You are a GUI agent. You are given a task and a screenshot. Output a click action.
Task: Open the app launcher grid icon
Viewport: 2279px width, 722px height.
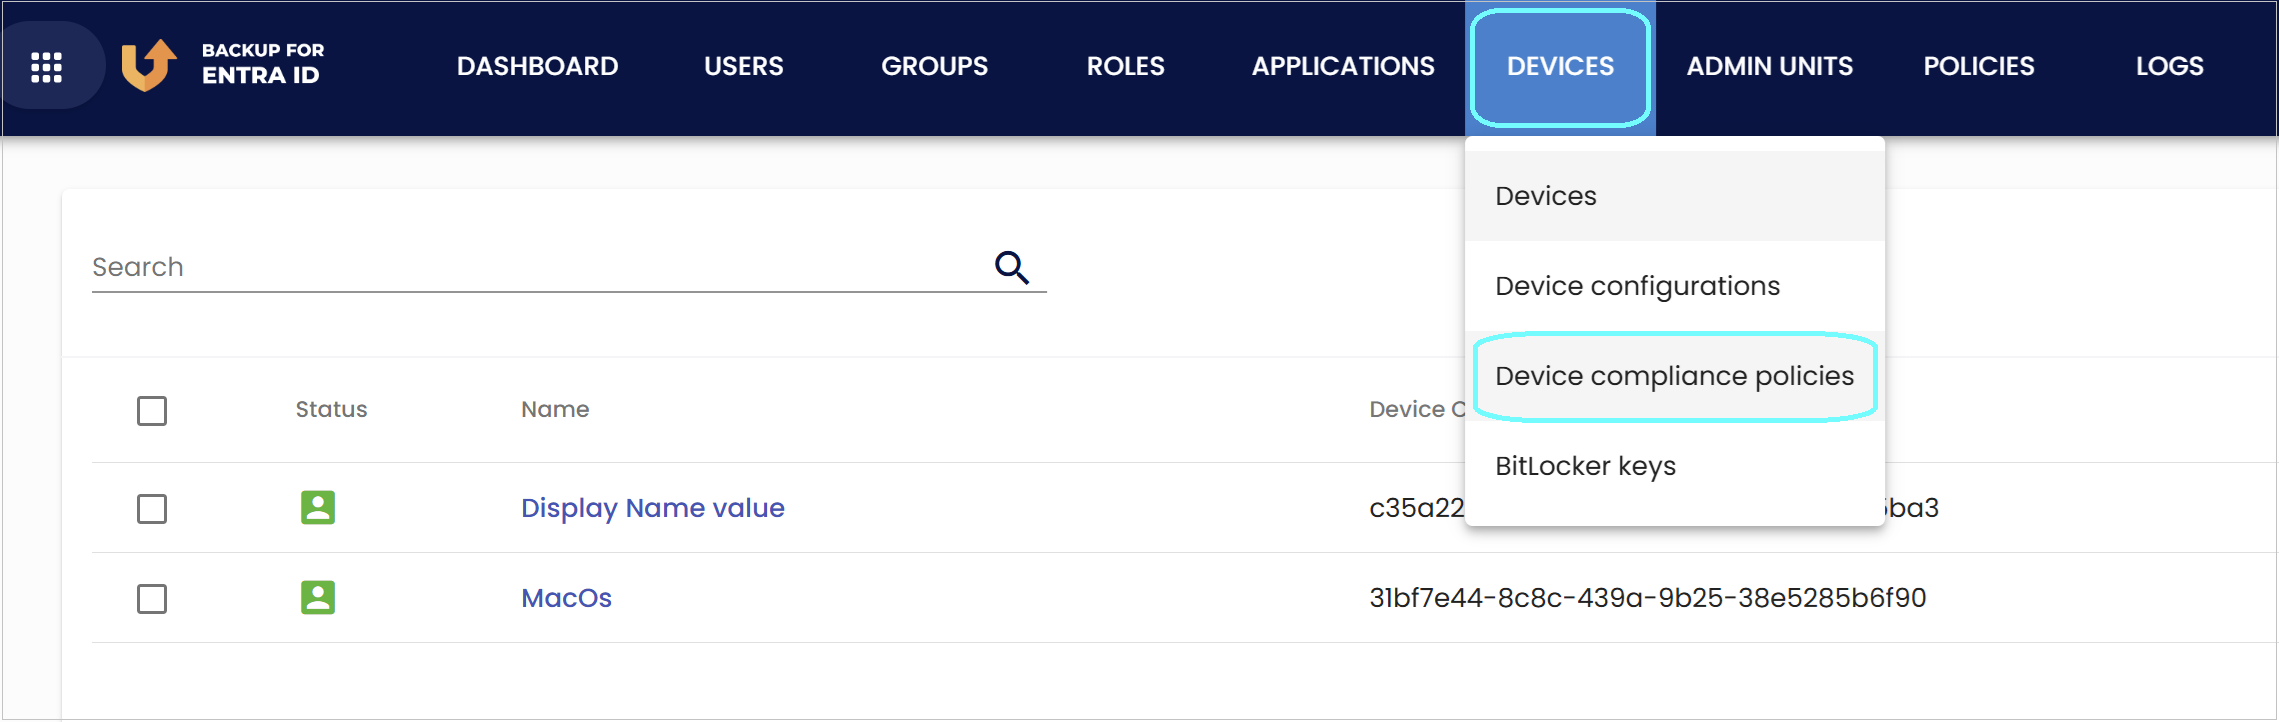tap(47, 67)
